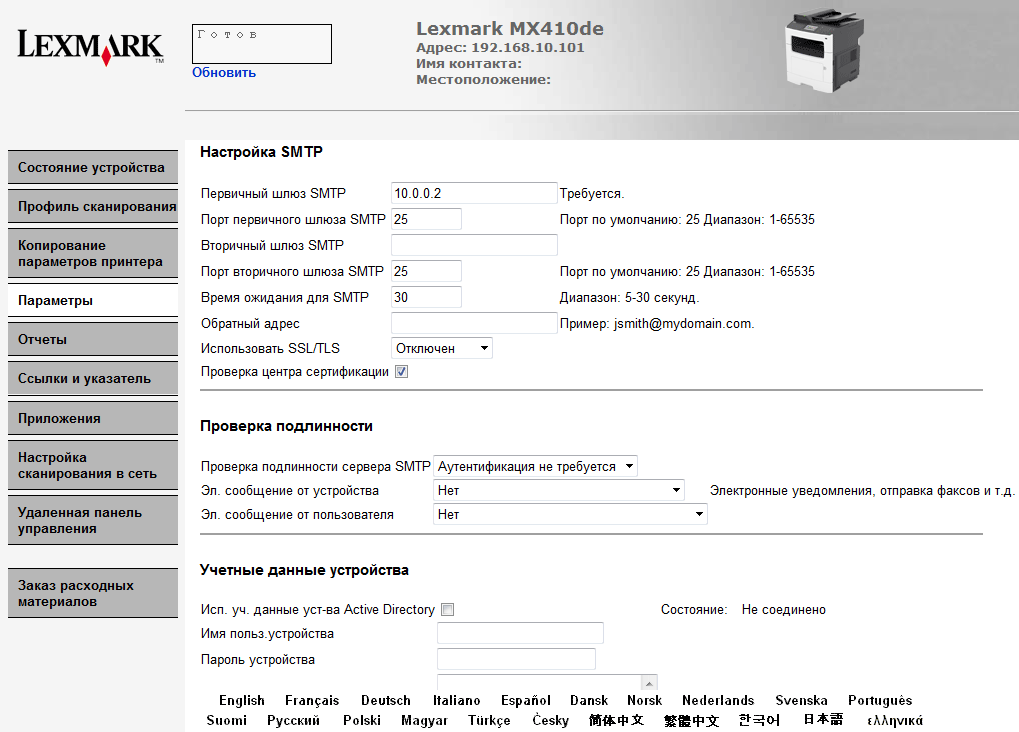Screen dimensions: 1019x732
Task: Switch language to 繁體中文
Action: click(x=691, y=720)
